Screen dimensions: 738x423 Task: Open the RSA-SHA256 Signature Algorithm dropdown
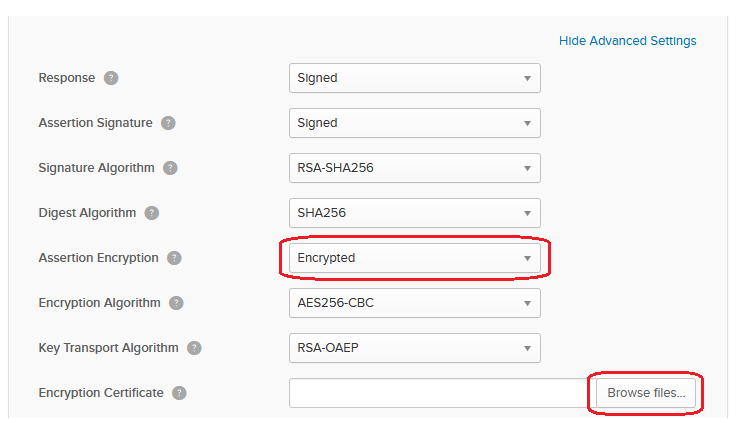coord(415,168)
